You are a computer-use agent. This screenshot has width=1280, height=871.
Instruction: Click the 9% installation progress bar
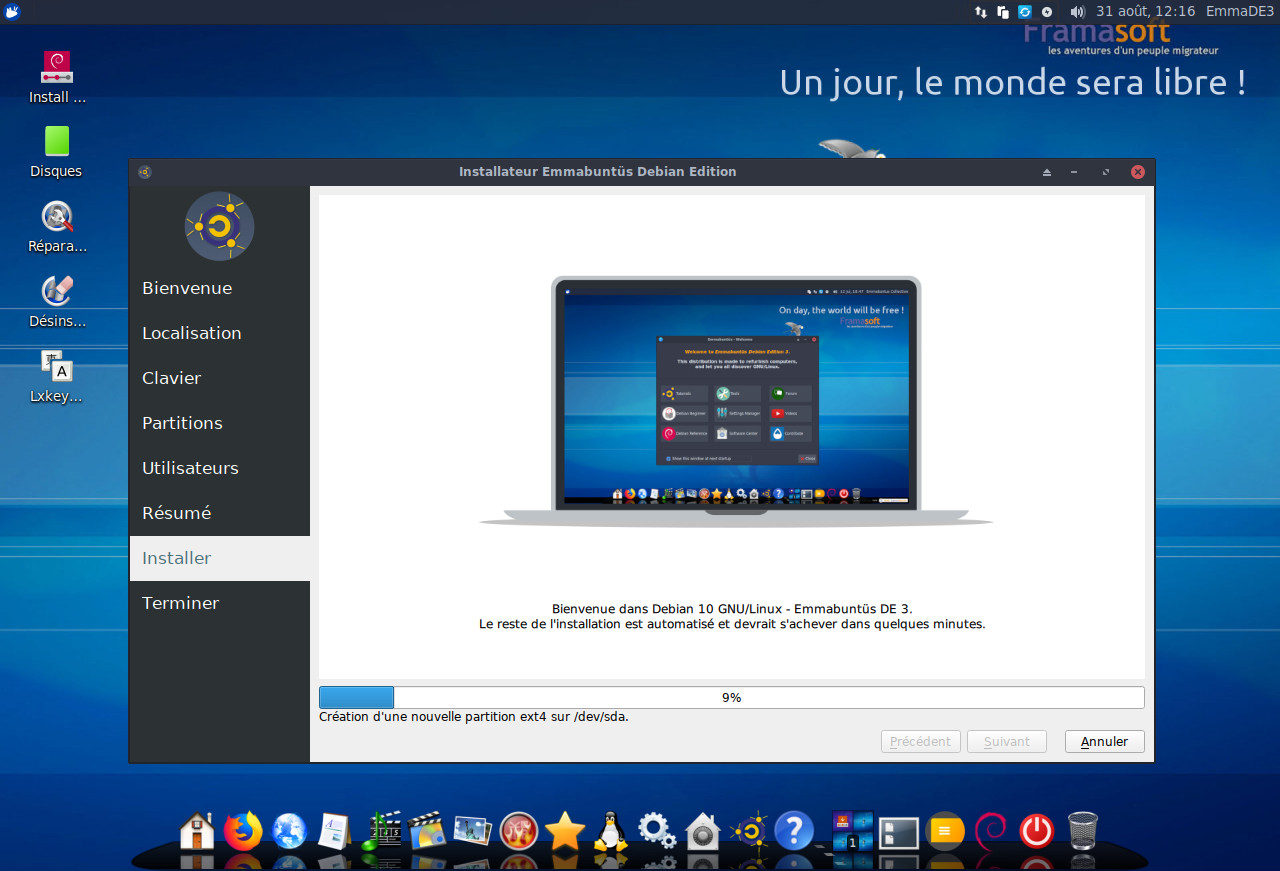tap(732, 698)
